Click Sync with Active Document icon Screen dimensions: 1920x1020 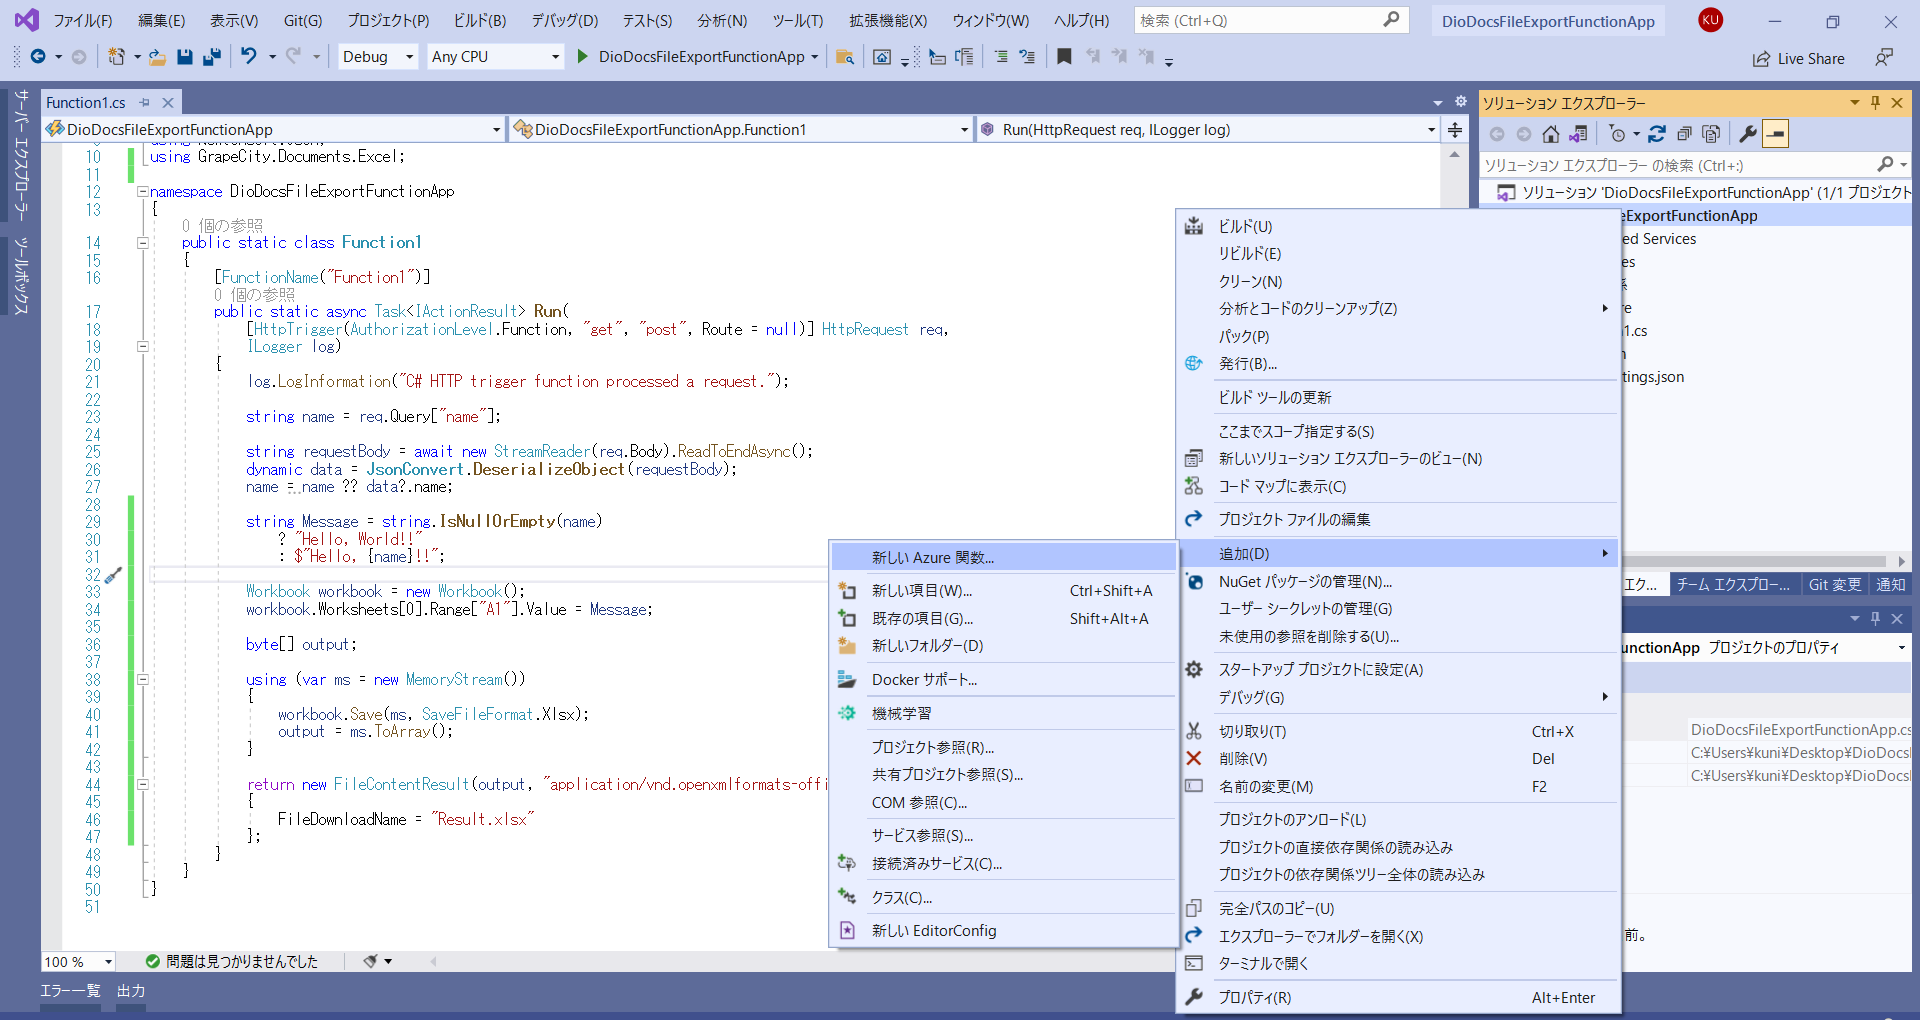[1657, 134]
